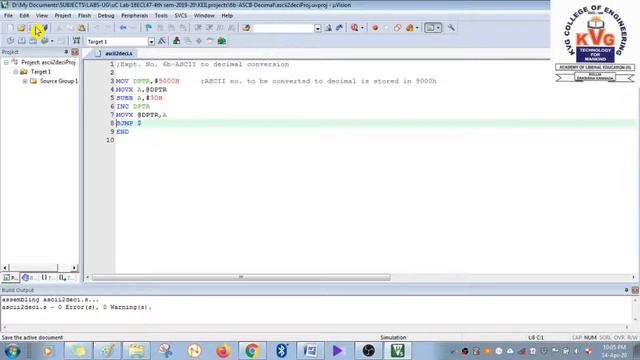Click the editor horizontal scrollbar thumb
640x360 pixels.
pyautogui.click(x=241, y=277)
